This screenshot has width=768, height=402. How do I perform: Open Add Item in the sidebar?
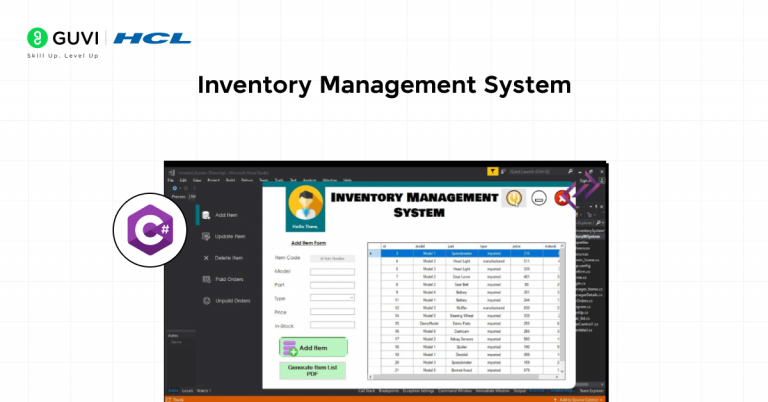tap(225, 215)
